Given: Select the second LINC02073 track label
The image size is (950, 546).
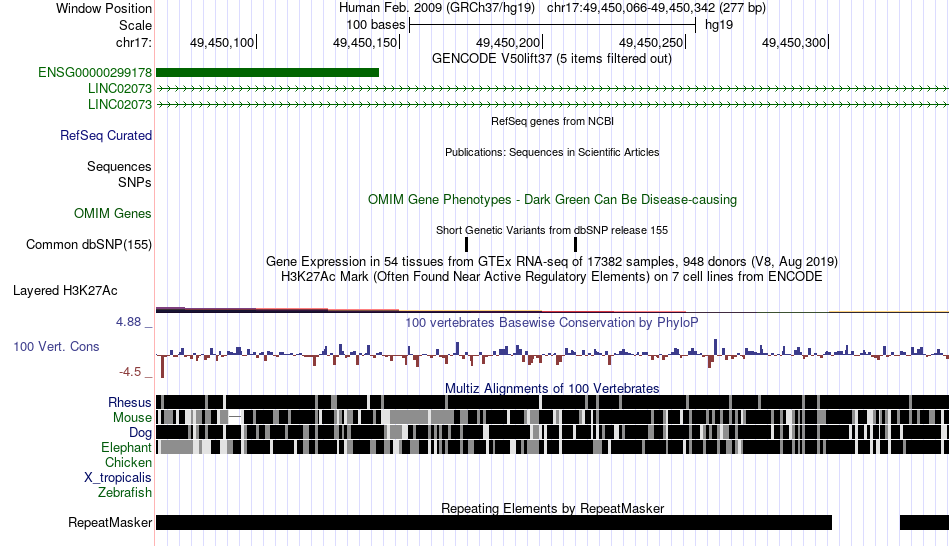Looking at the screenshot, I should click(x=120, y=104).
